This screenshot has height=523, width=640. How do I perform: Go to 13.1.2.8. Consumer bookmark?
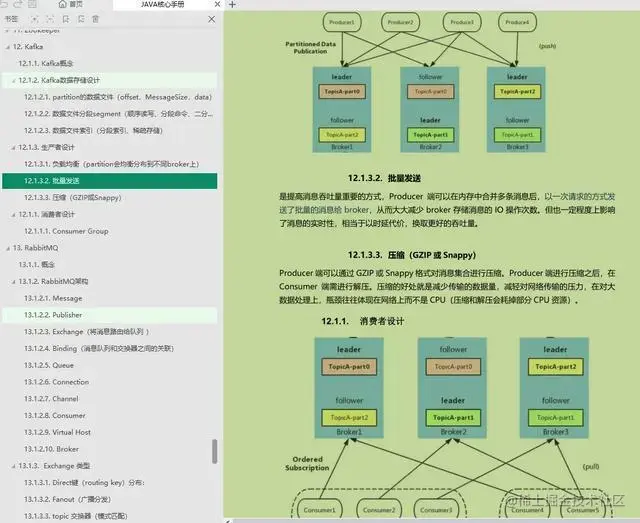(x=55, y=415)
